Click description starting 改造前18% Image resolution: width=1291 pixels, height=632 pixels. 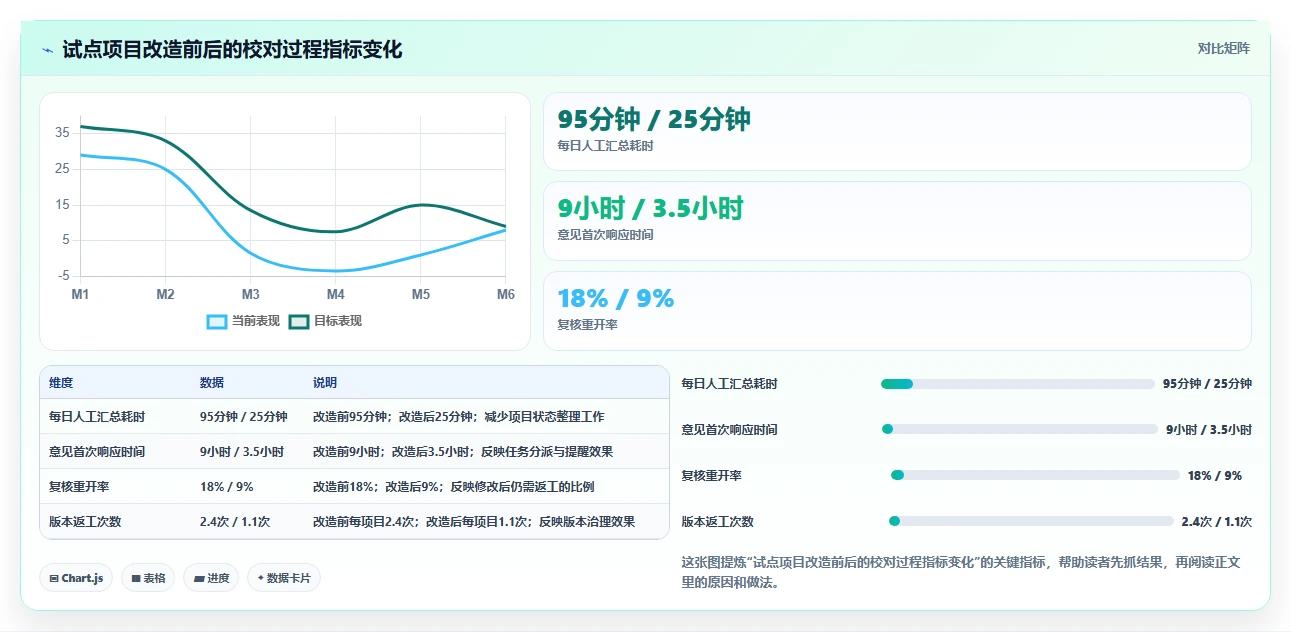click(x=454, y=487)
